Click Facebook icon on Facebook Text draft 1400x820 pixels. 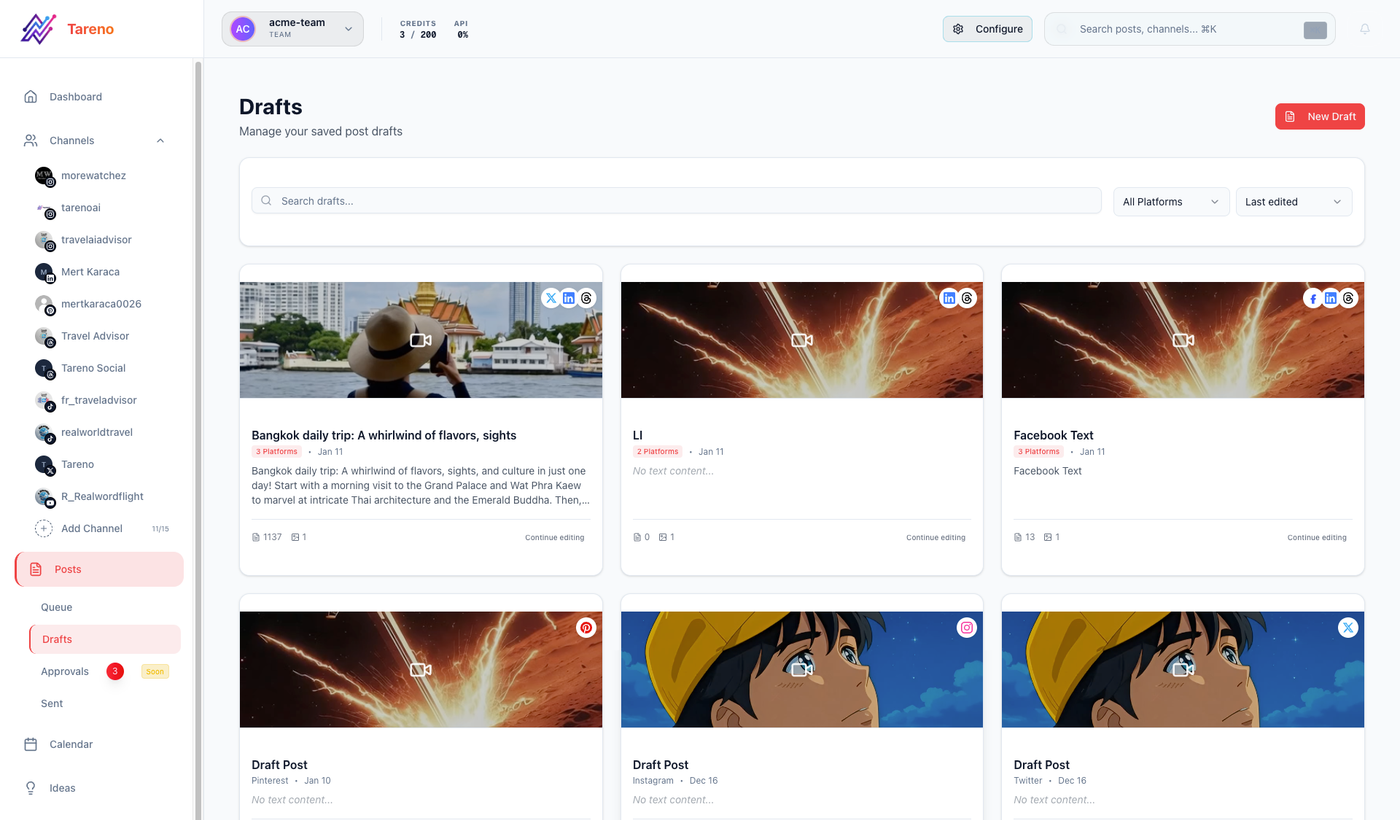pyautogui.click(x=1313, y=298)
